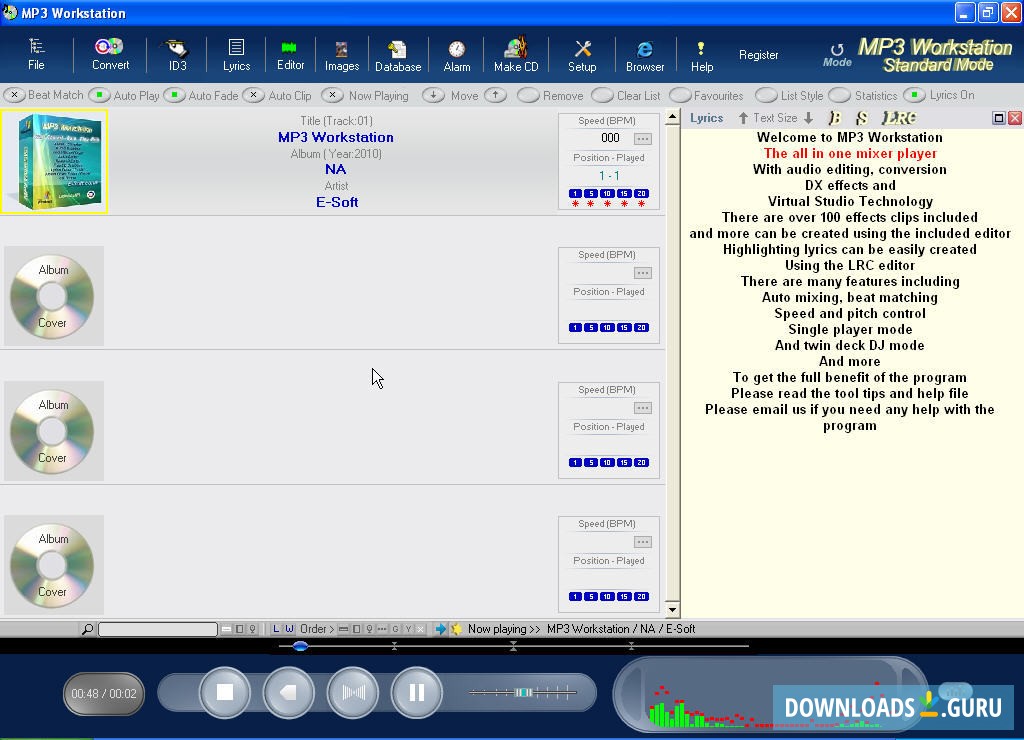The width and height of the screenshot is (1024, 740).
Task: Open BPM options button in third track slot
Action: tap(643, 408)
